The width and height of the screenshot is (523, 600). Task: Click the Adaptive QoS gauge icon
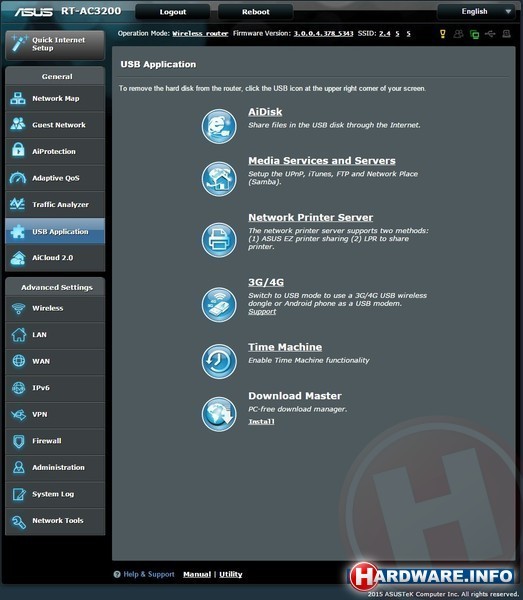pos(18,178)
